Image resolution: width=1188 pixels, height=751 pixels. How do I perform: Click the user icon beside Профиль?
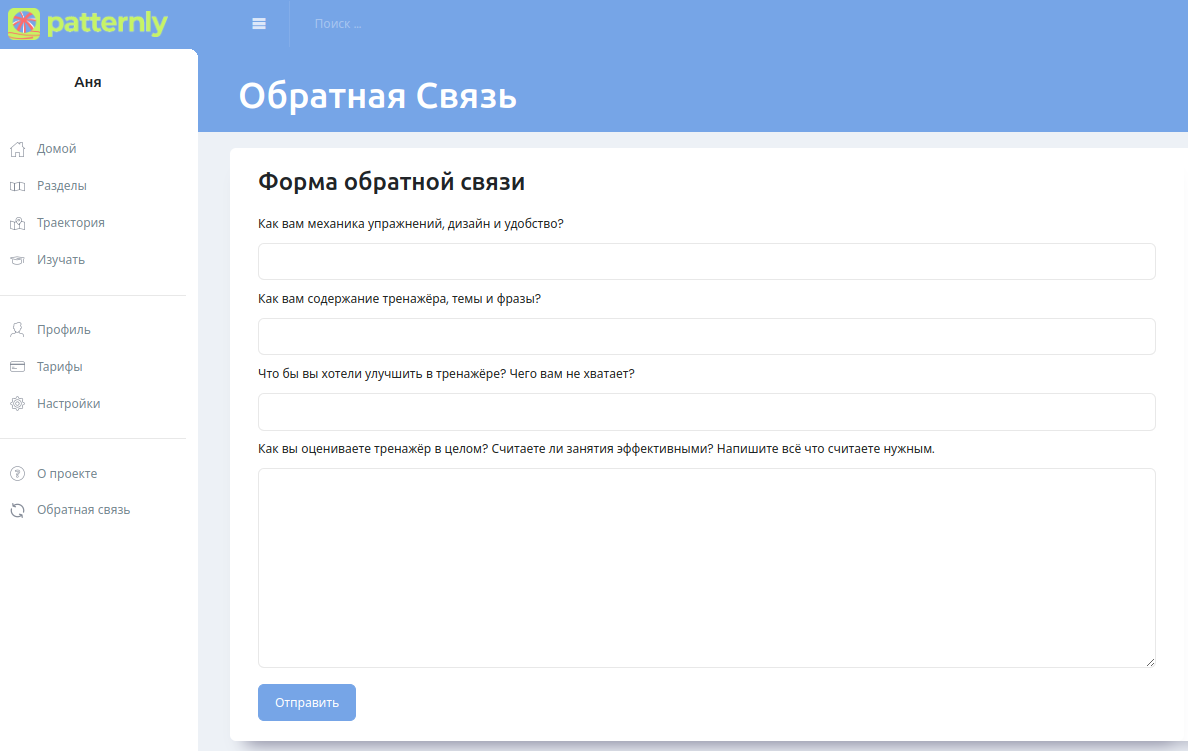[17, 330]
